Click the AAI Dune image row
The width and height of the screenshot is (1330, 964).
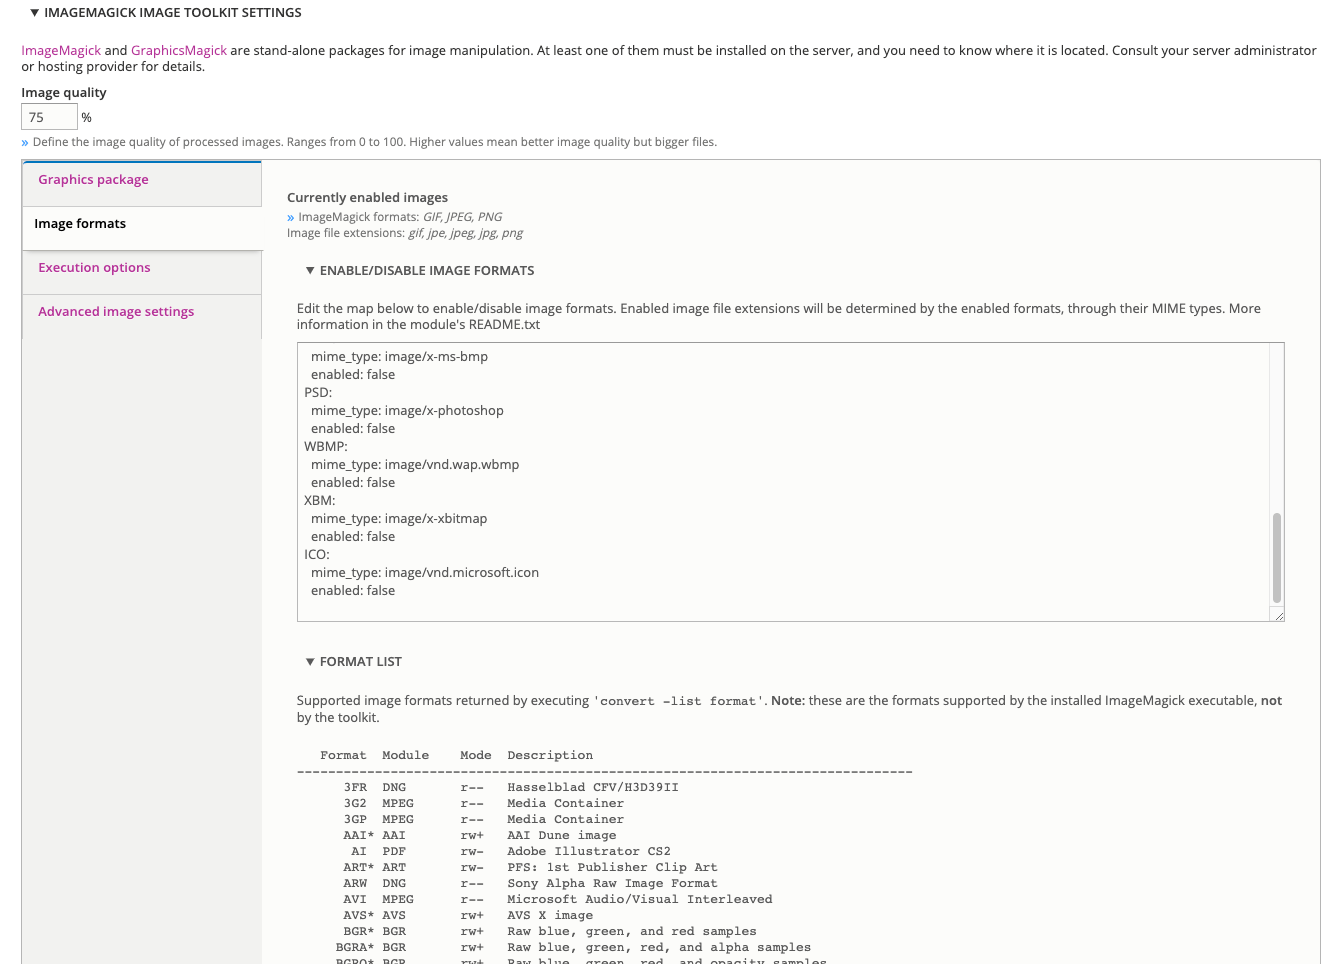(x=480, y=836)
